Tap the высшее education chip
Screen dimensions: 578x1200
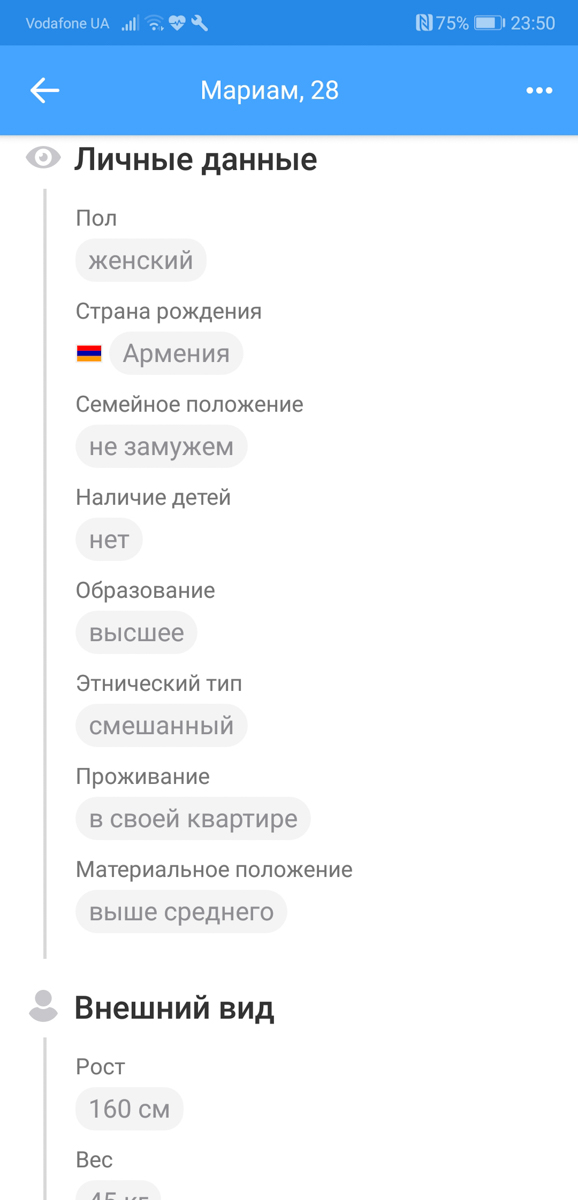tap(136, 633)
